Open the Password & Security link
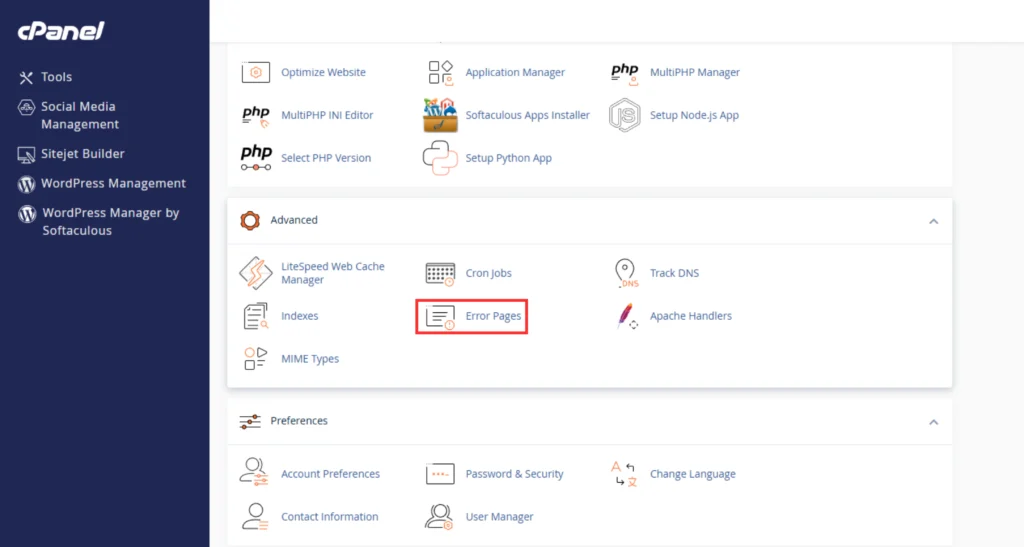1024x547 pixels. [514, 474]
